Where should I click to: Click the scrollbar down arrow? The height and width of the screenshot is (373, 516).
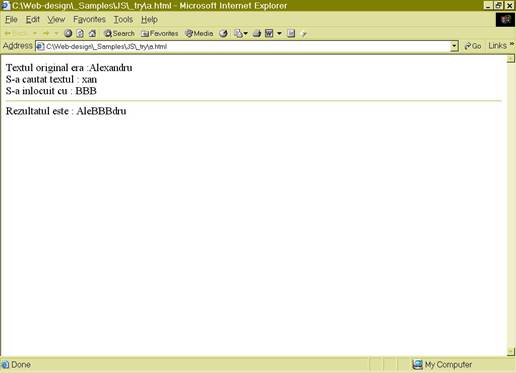511,351
